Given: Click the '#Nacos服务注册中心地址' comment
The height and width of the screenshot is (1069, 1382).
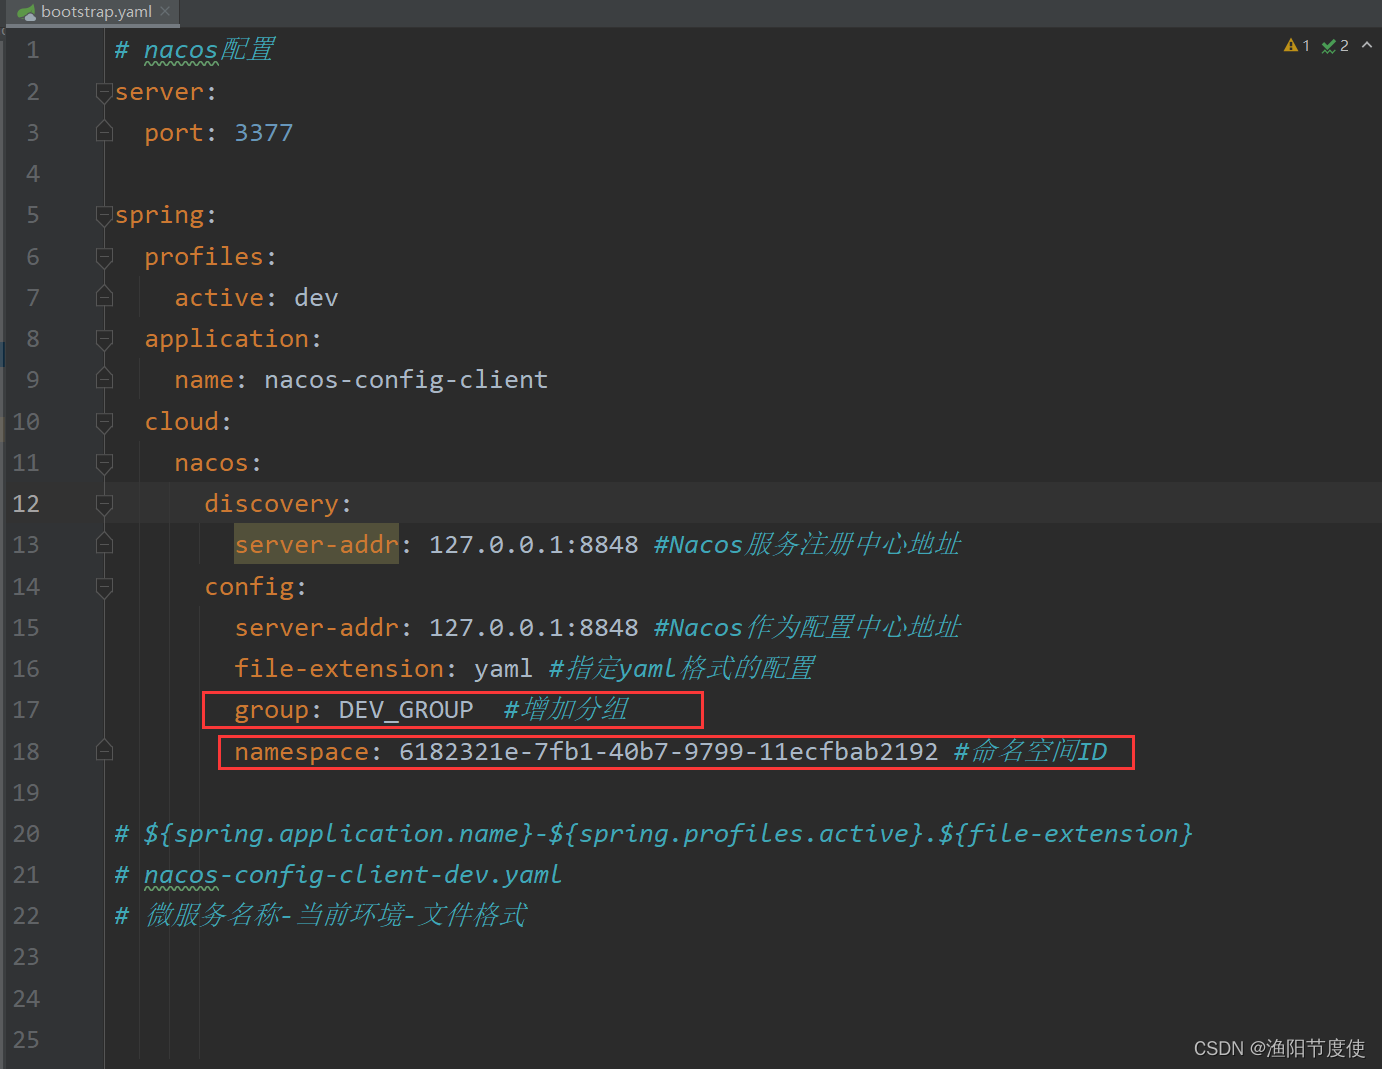Looking at the screenshot, I should point(807,544).
